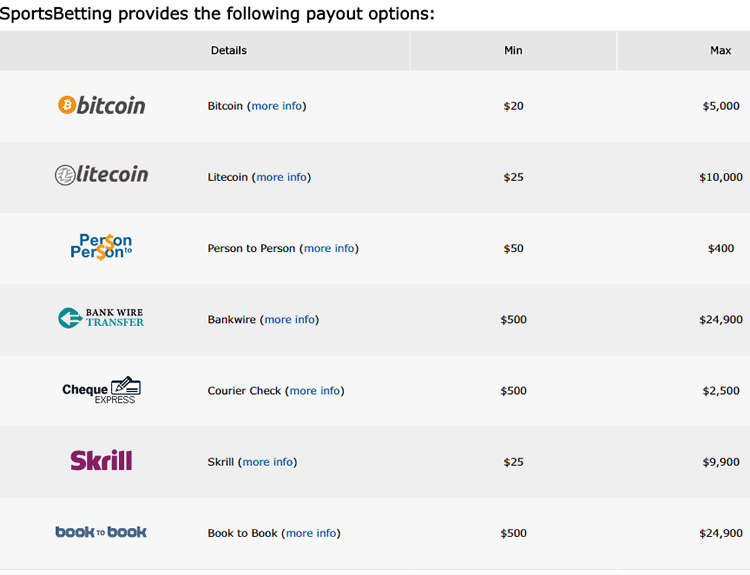Open Person to Person more info link

point(329,248)
